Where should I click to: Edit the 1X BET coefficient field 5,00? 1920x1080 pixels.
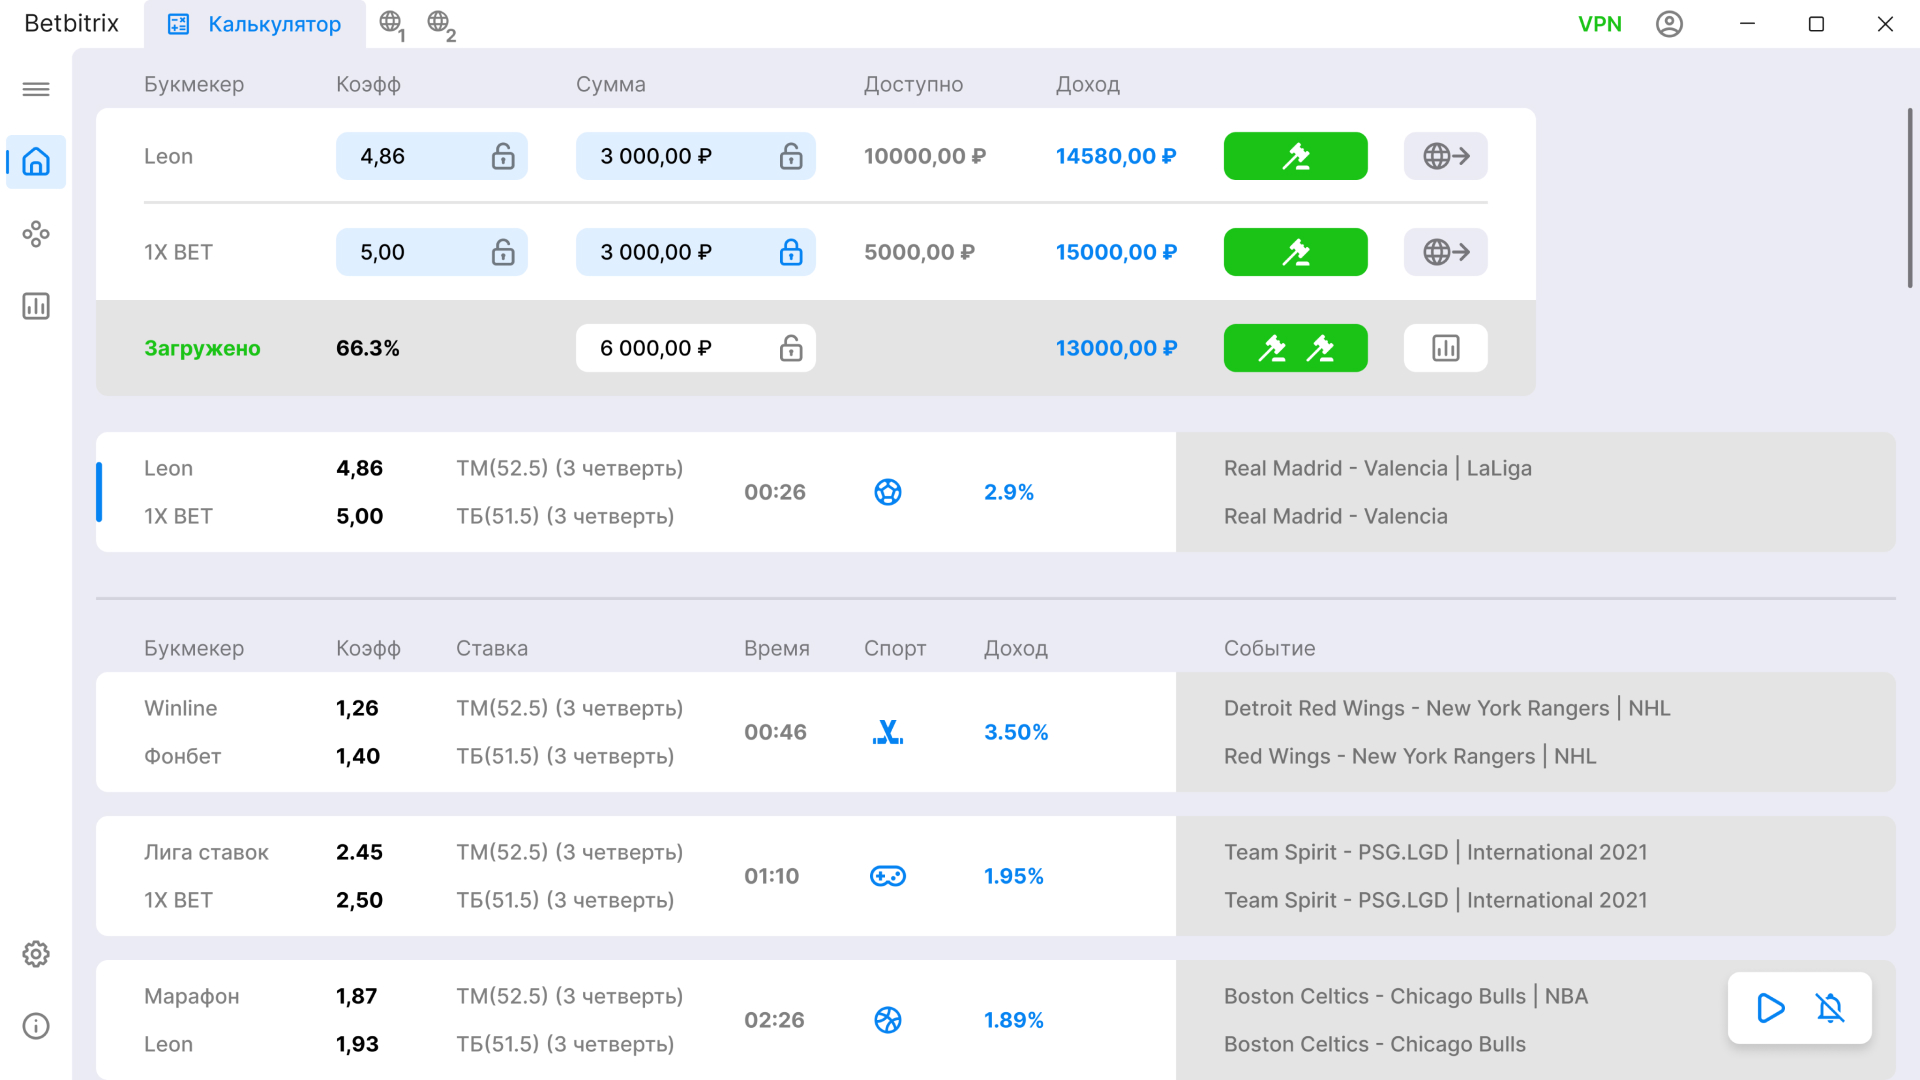(432, 252)
